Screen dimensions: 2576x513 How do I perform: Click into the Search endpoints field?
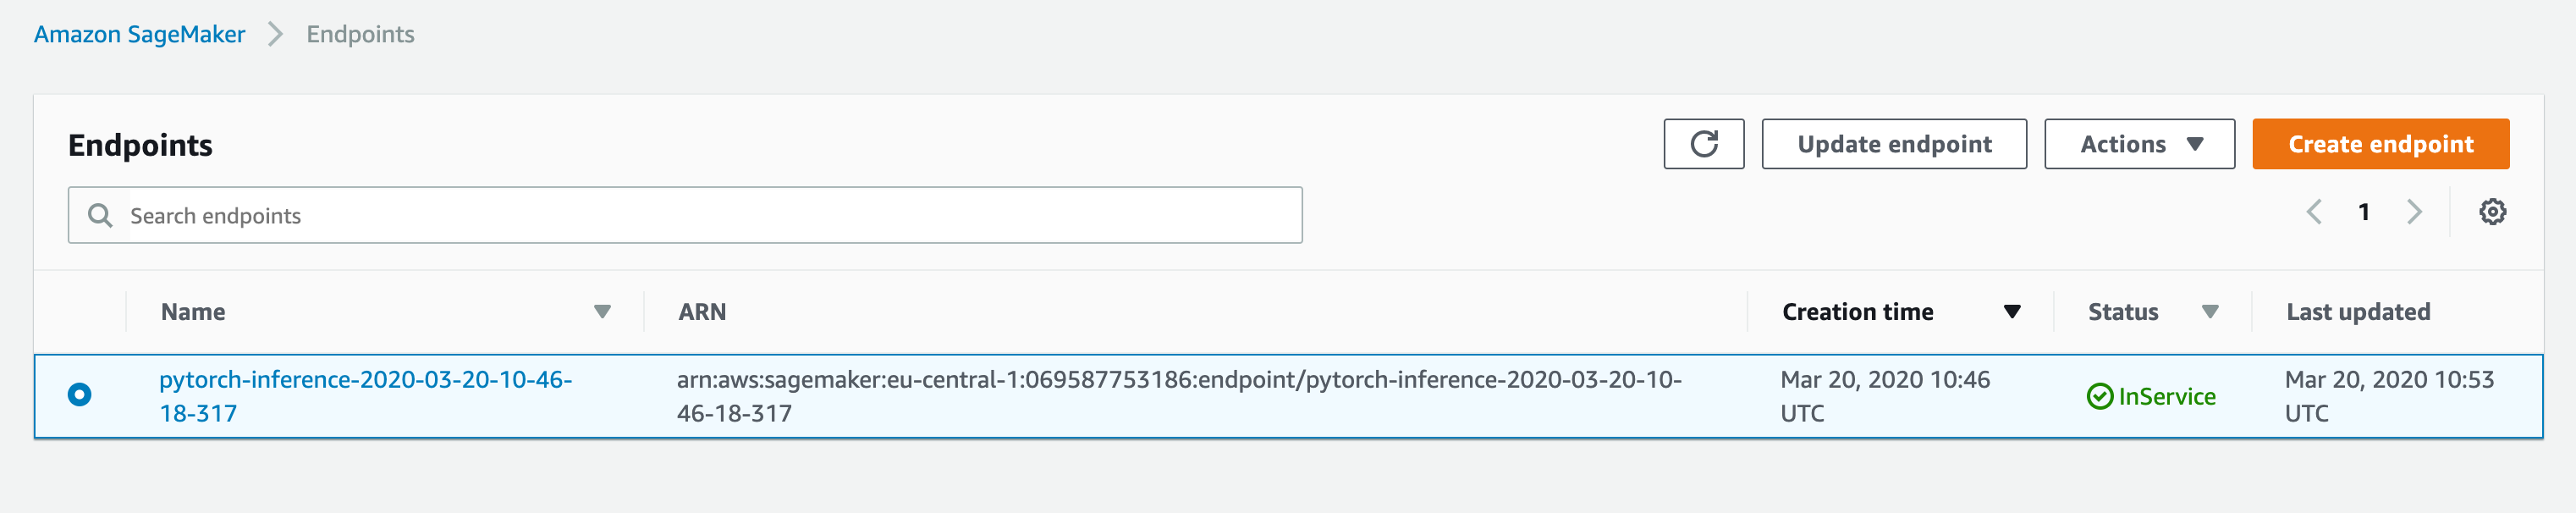(x=685, y=215)
